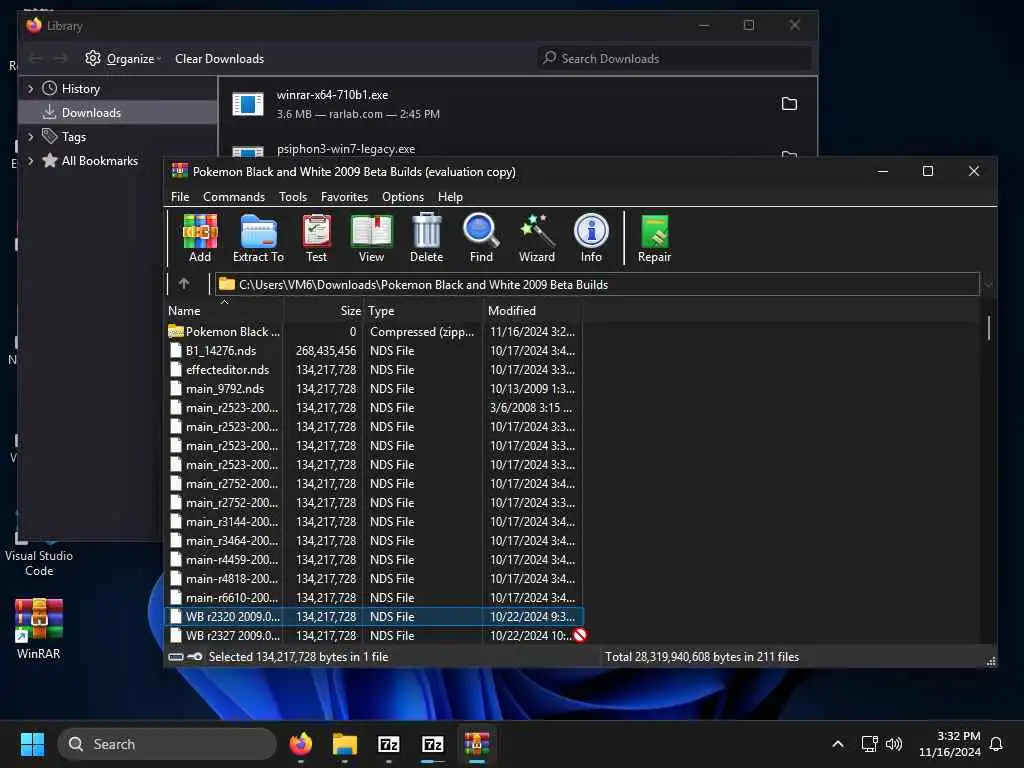Click the Delete trash can icon
The image size is (1024, 768).
(x=426, y=238)
